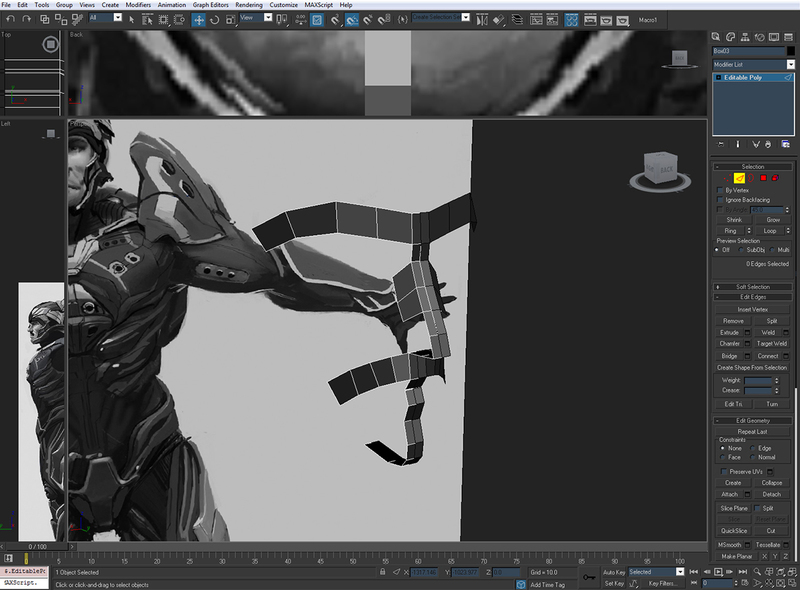The image size is (800, 590).
Task: Open the Utilities command panel tab
Action: (788, 37)
